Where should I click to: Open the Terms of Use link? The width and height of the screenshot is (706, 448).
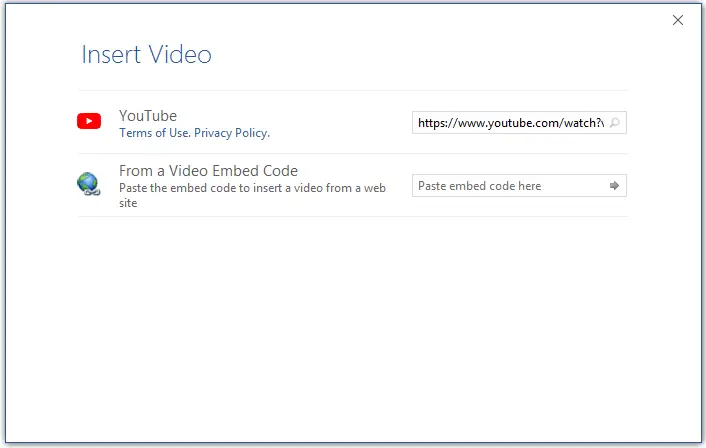tap(154, 133)
